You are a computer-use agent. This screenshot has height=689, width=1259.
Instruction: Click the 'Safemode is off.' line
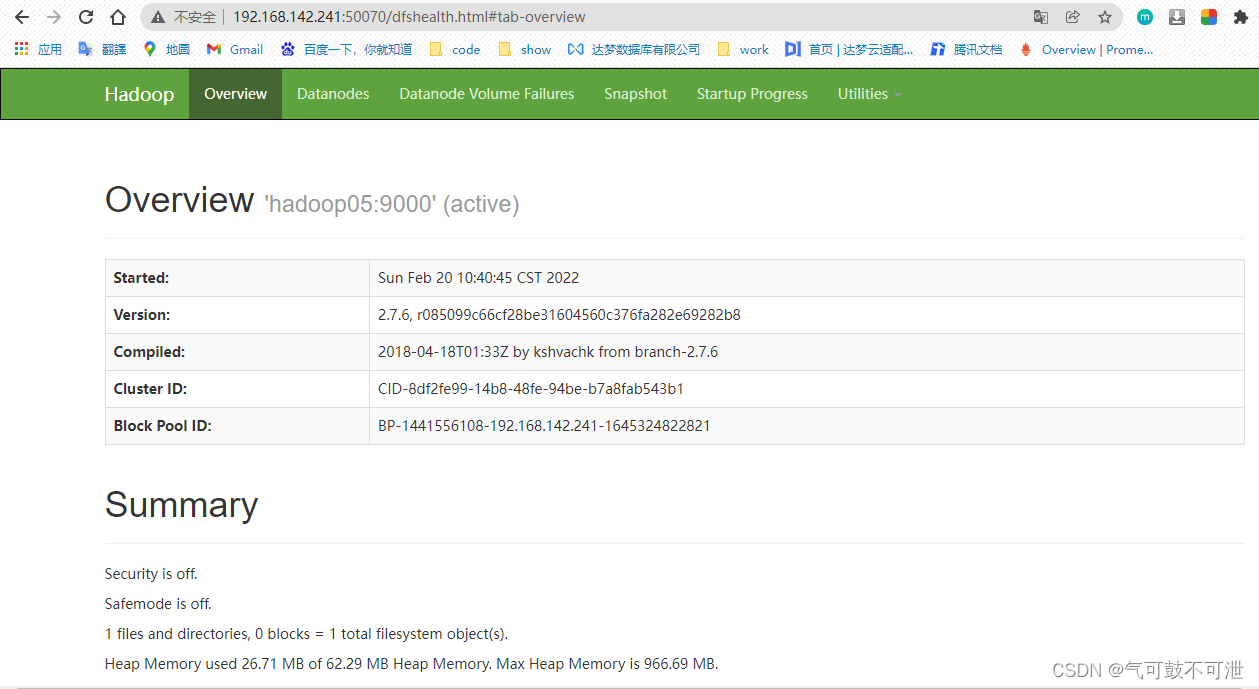coord(158,604)
